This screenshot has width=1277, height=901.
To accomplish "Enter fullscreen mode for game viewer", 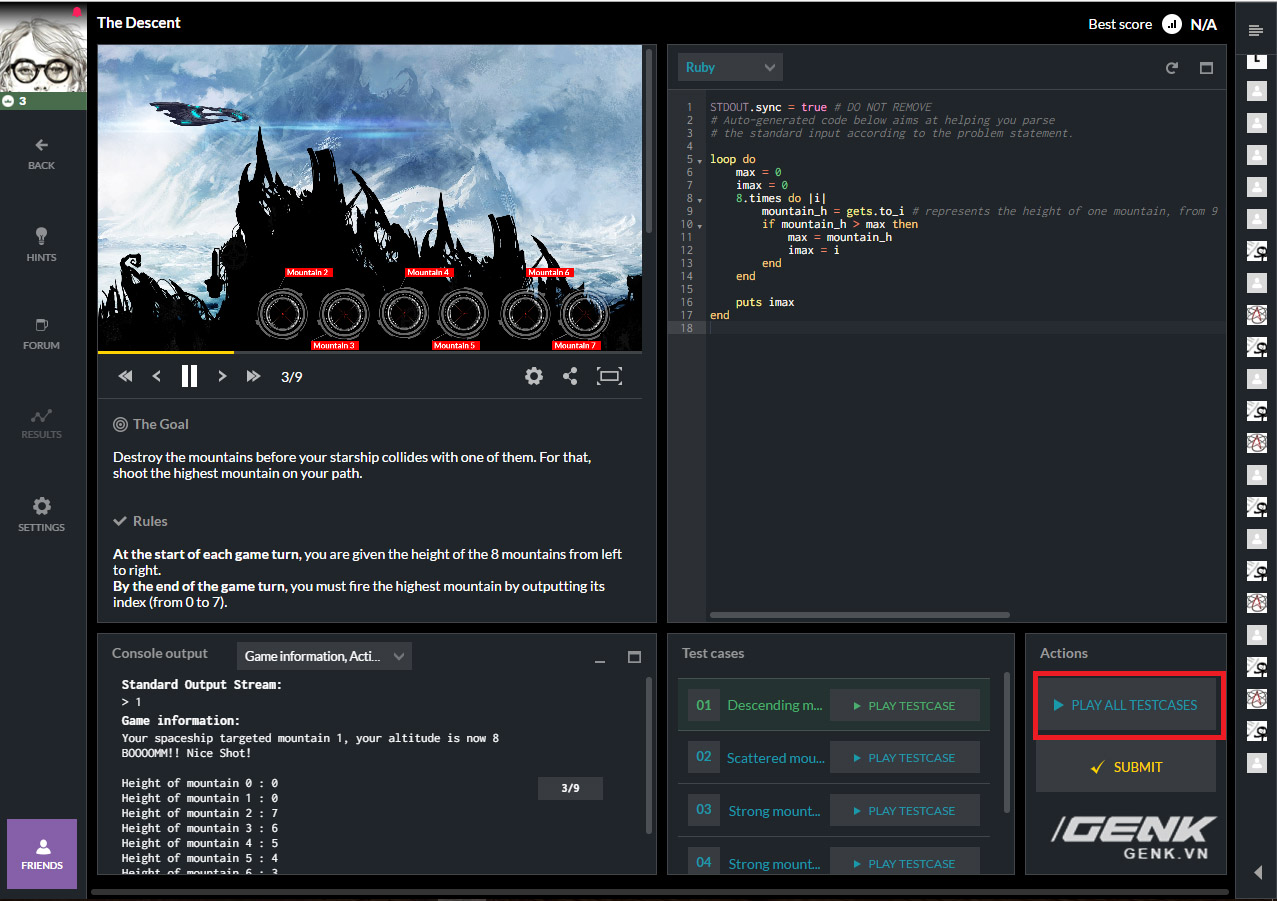I will point(609,376).
